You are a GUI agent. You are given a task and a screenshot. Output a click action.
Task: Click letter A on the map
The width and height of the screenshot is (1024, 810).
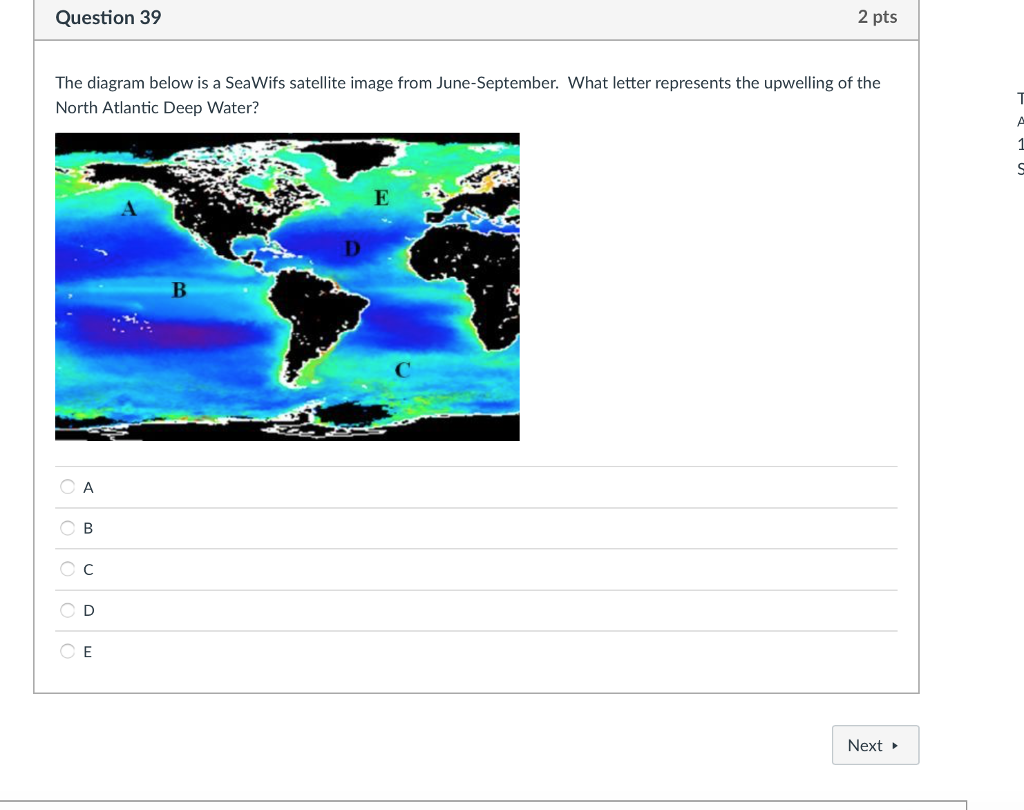(129, 208)
